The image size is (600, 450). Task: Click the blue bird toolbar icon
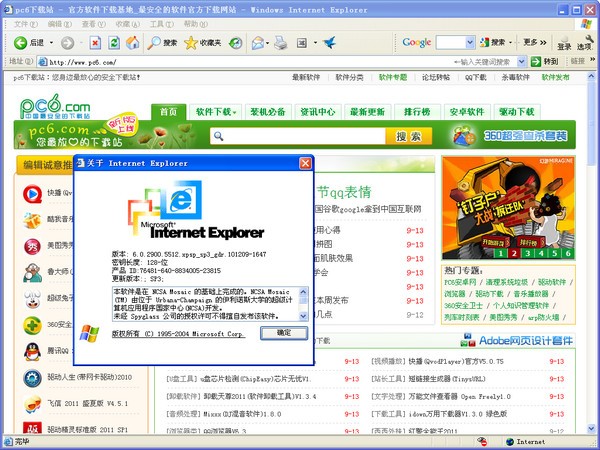coord(329,43)
